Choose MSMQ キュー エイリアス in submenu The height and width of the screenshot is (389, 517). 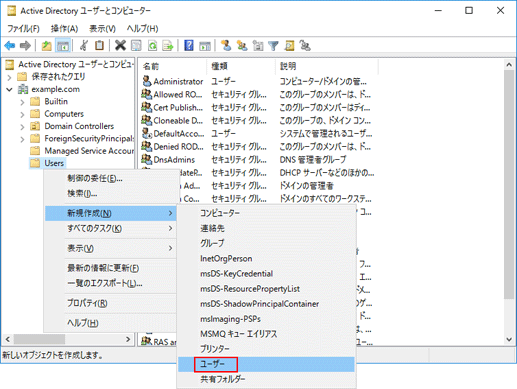(266, 334)
